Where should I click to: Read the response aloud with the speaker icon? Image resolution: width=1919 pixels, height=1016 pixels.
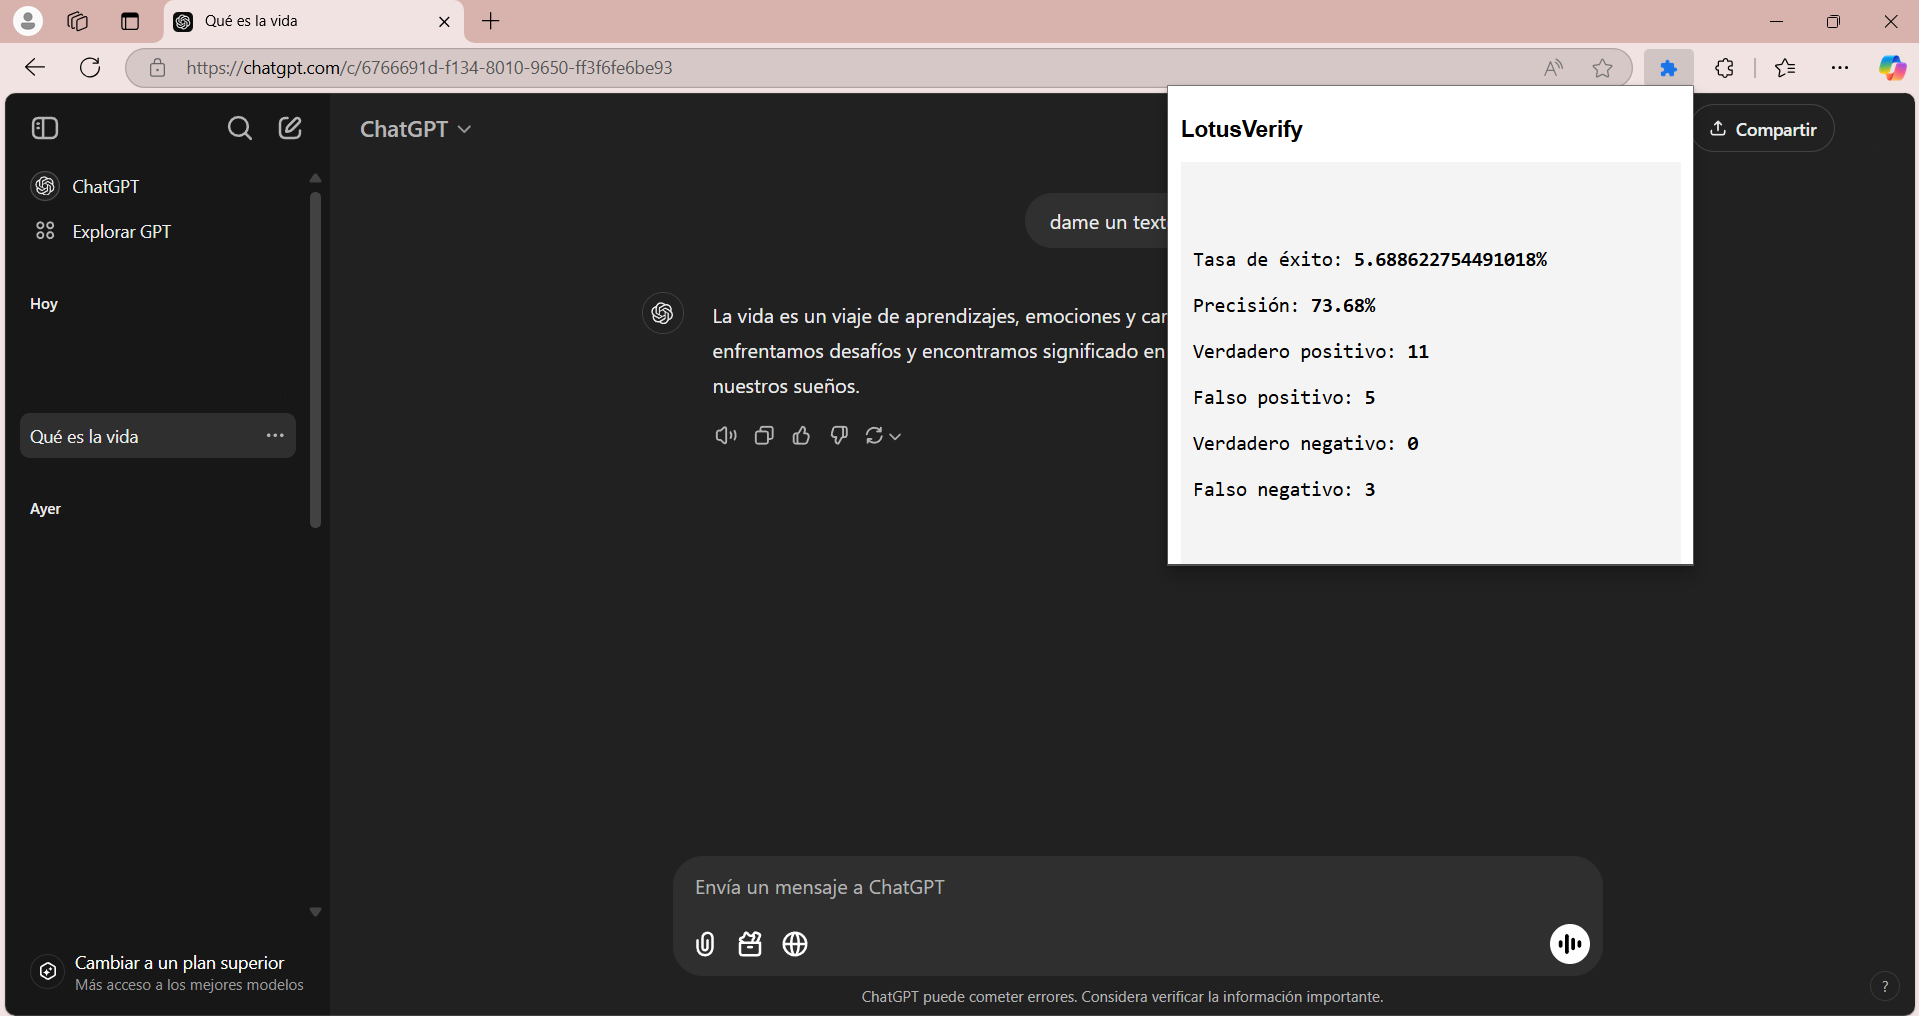(x=726, y=435)
